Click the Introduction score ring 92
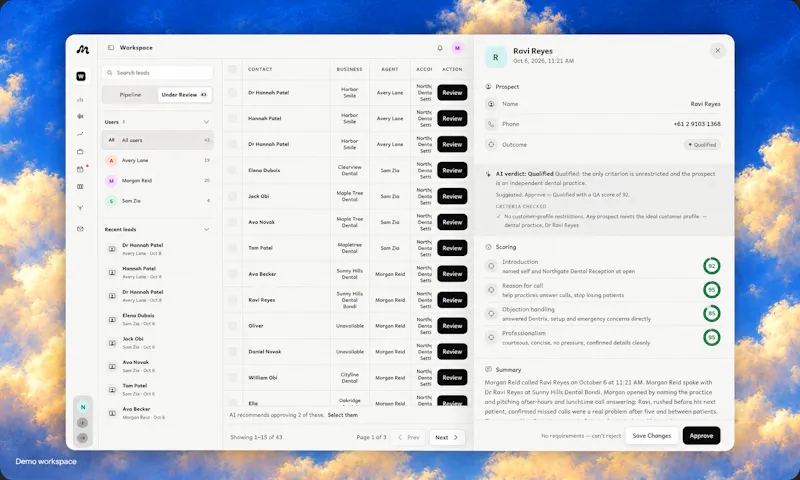 click(711, 266)
